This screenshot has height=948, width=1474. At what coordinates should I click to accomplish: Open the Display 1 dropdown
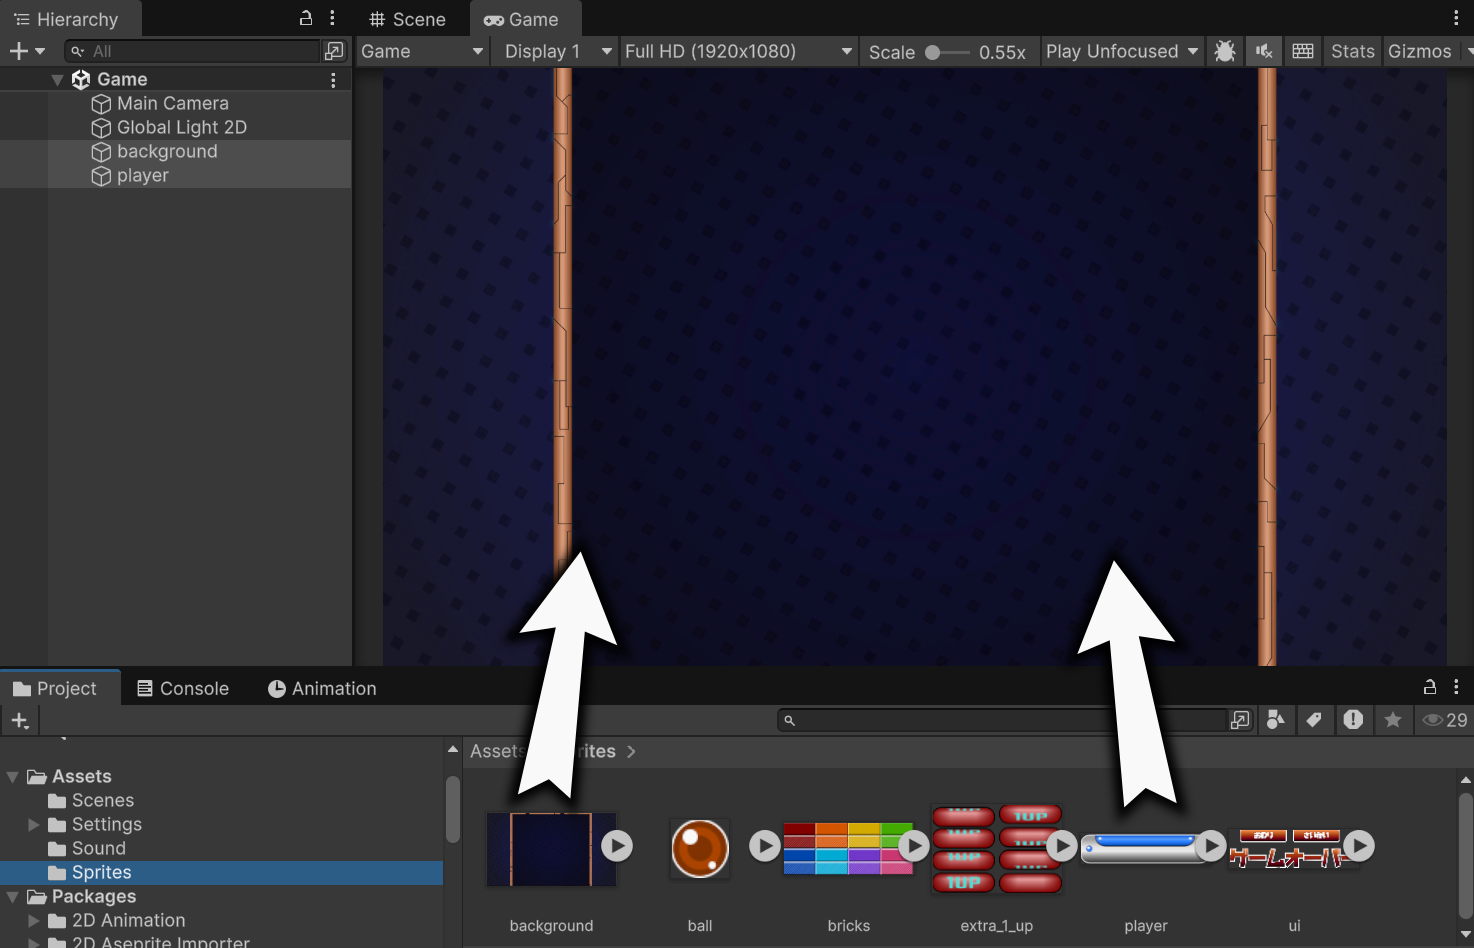click(557, 51)
